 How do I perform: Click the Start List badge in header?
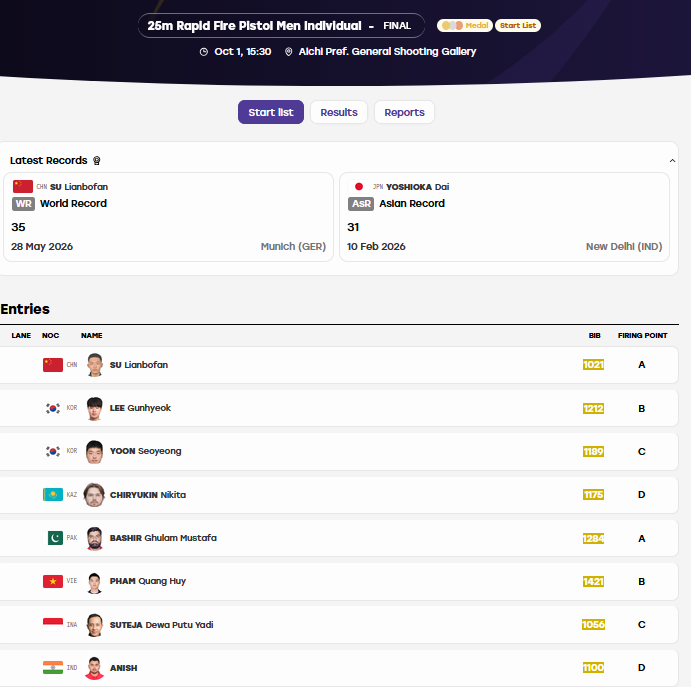coord(518,26)
